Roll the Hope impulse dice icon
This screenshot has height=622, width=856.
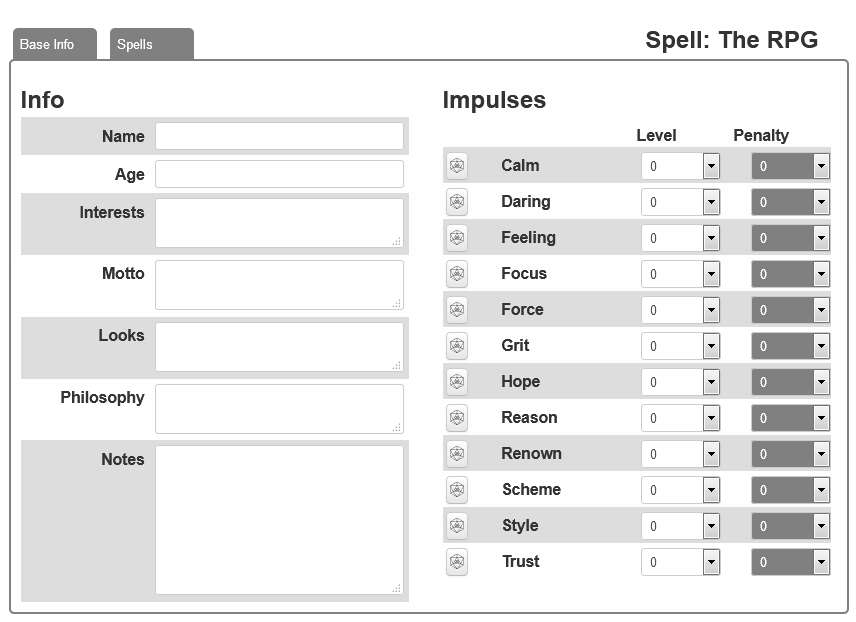coord(457,382)
